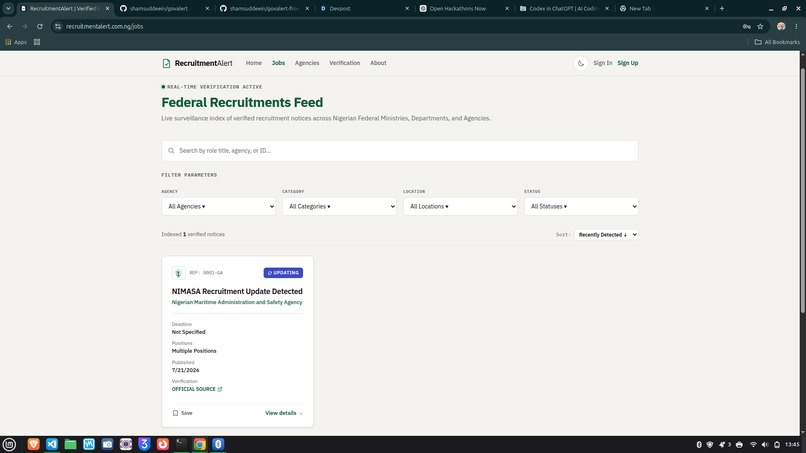Viewport: 806px width, 453px height.
Task: Open Visual Studio Code from the taskbar
Action: pyautogui.click(x=52, y=444)
